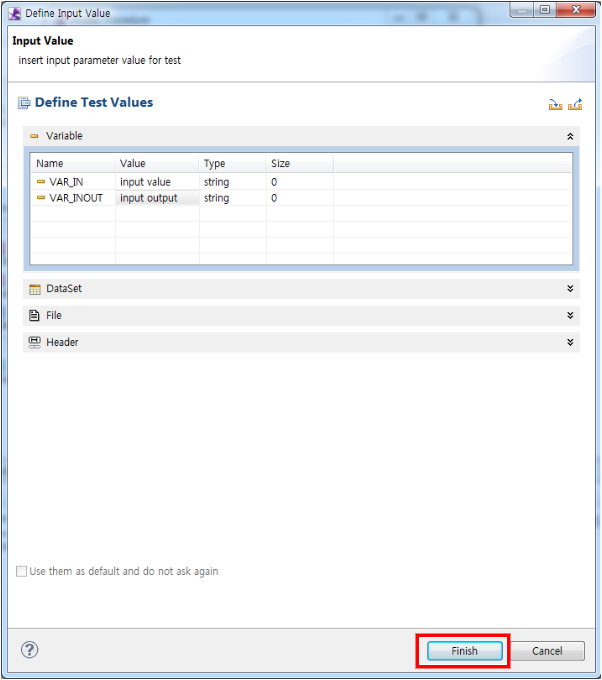Click the Variable section minus icon
This screenshot has height=680, width=602.
(x=34, y=136)
